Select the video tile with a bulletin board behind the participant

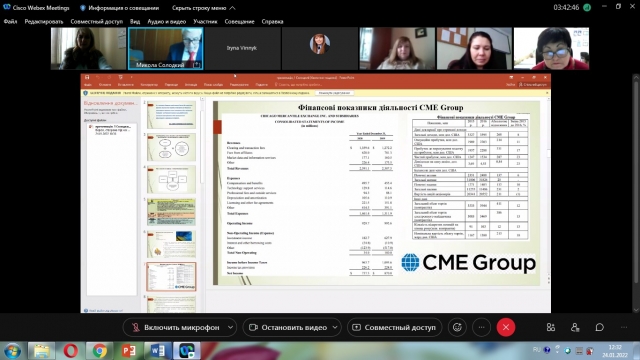(x=474, y=49)
